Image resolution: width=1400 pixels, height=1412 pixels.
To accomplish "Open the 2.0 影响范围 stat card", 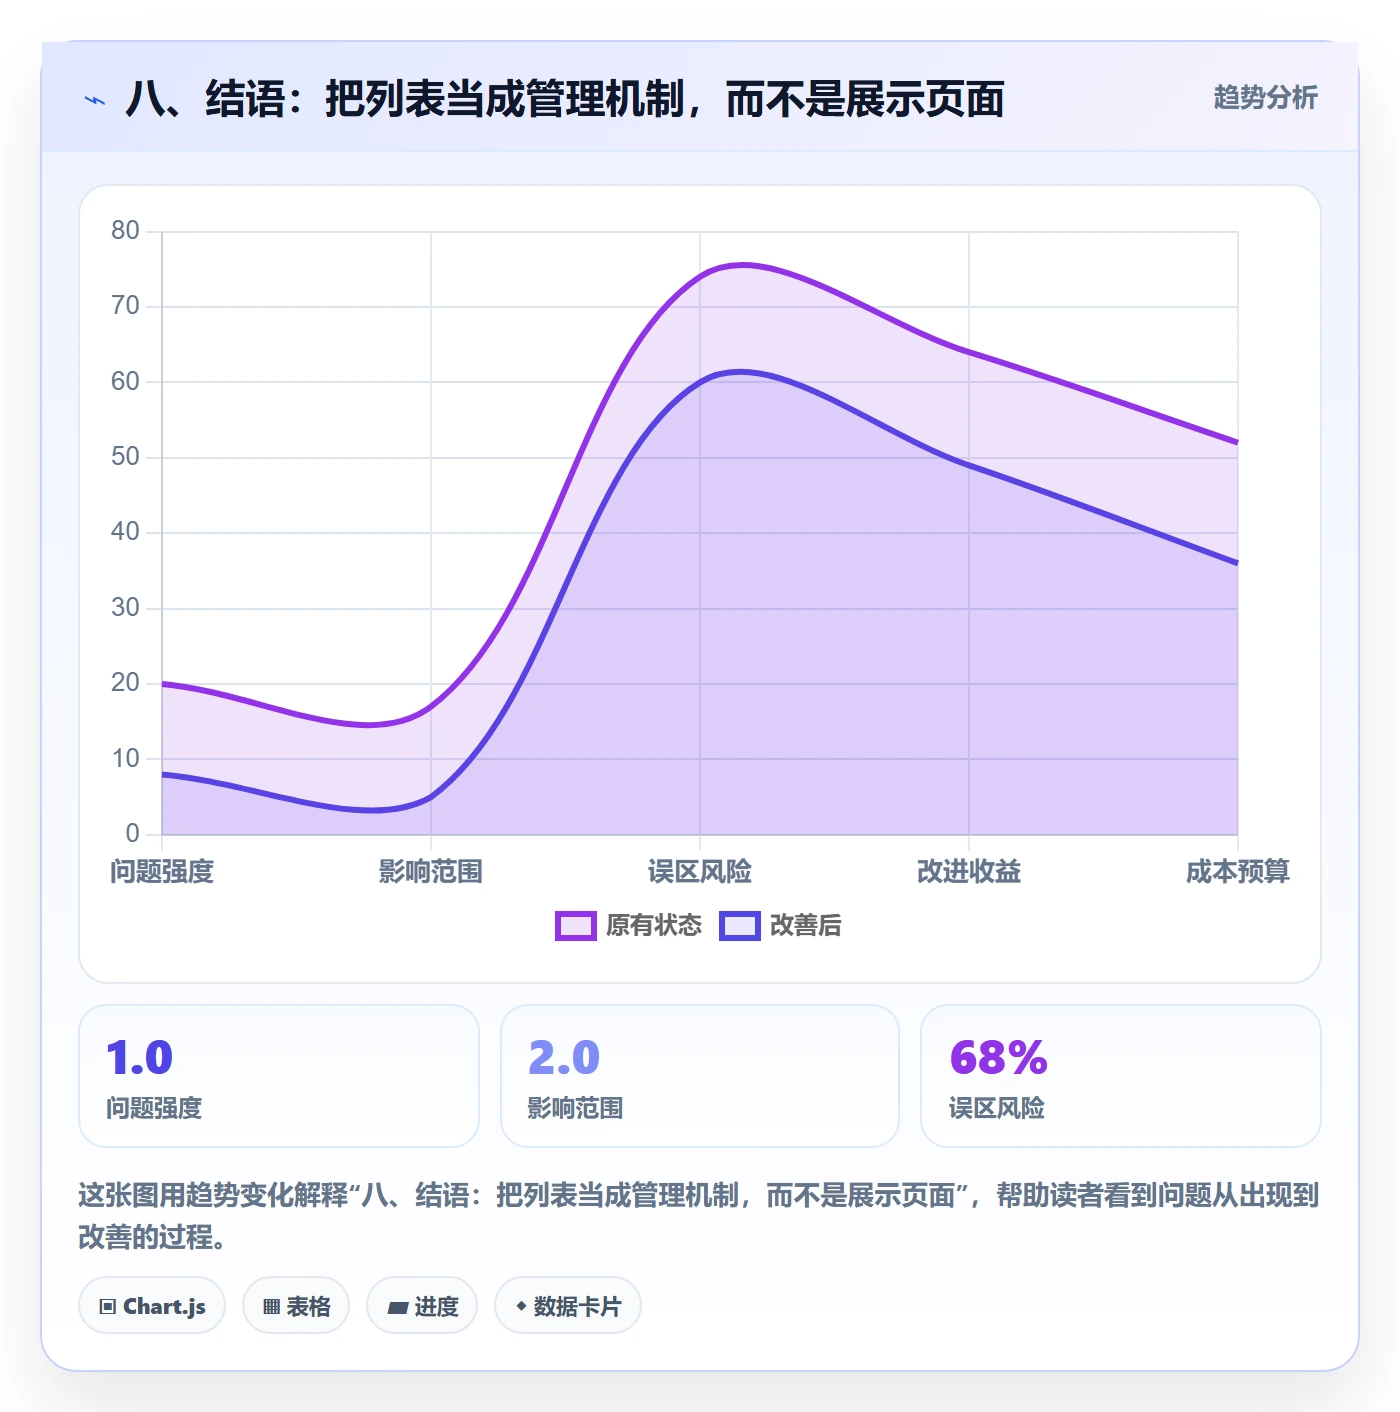I will pyautogui.click(x=700, y=1076).
